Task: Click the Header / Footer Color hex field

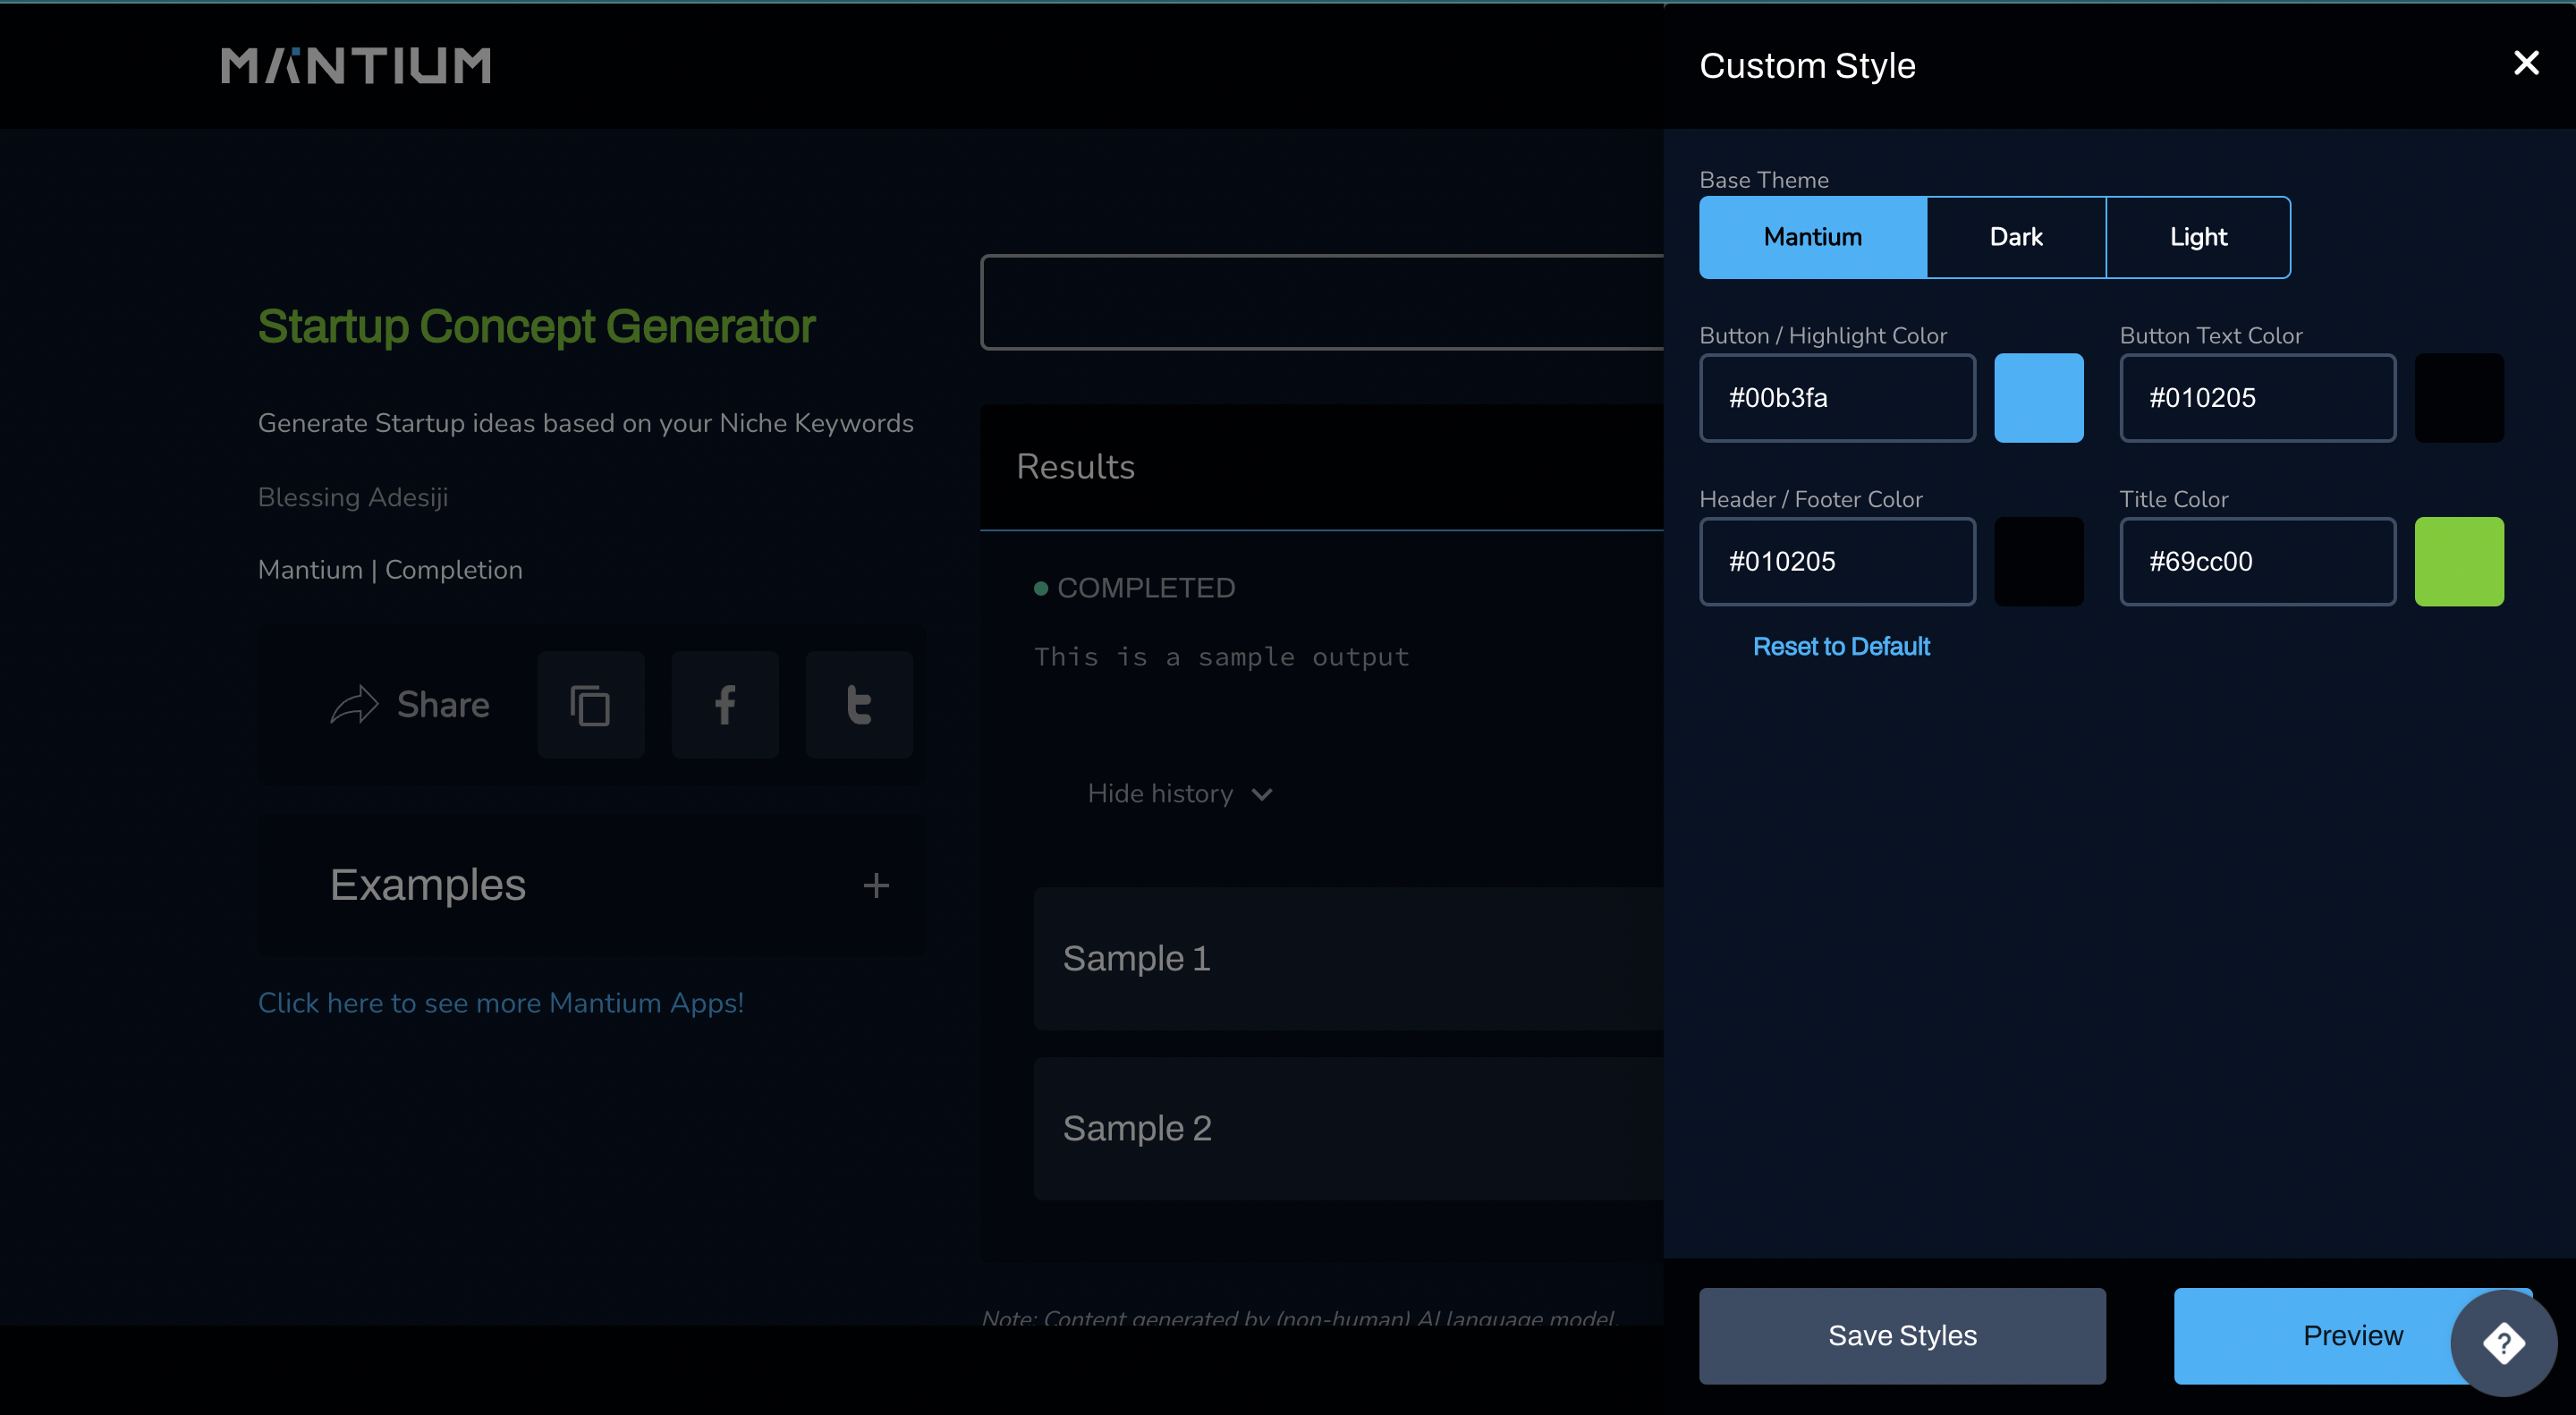Action: (x=1837, y=562)
